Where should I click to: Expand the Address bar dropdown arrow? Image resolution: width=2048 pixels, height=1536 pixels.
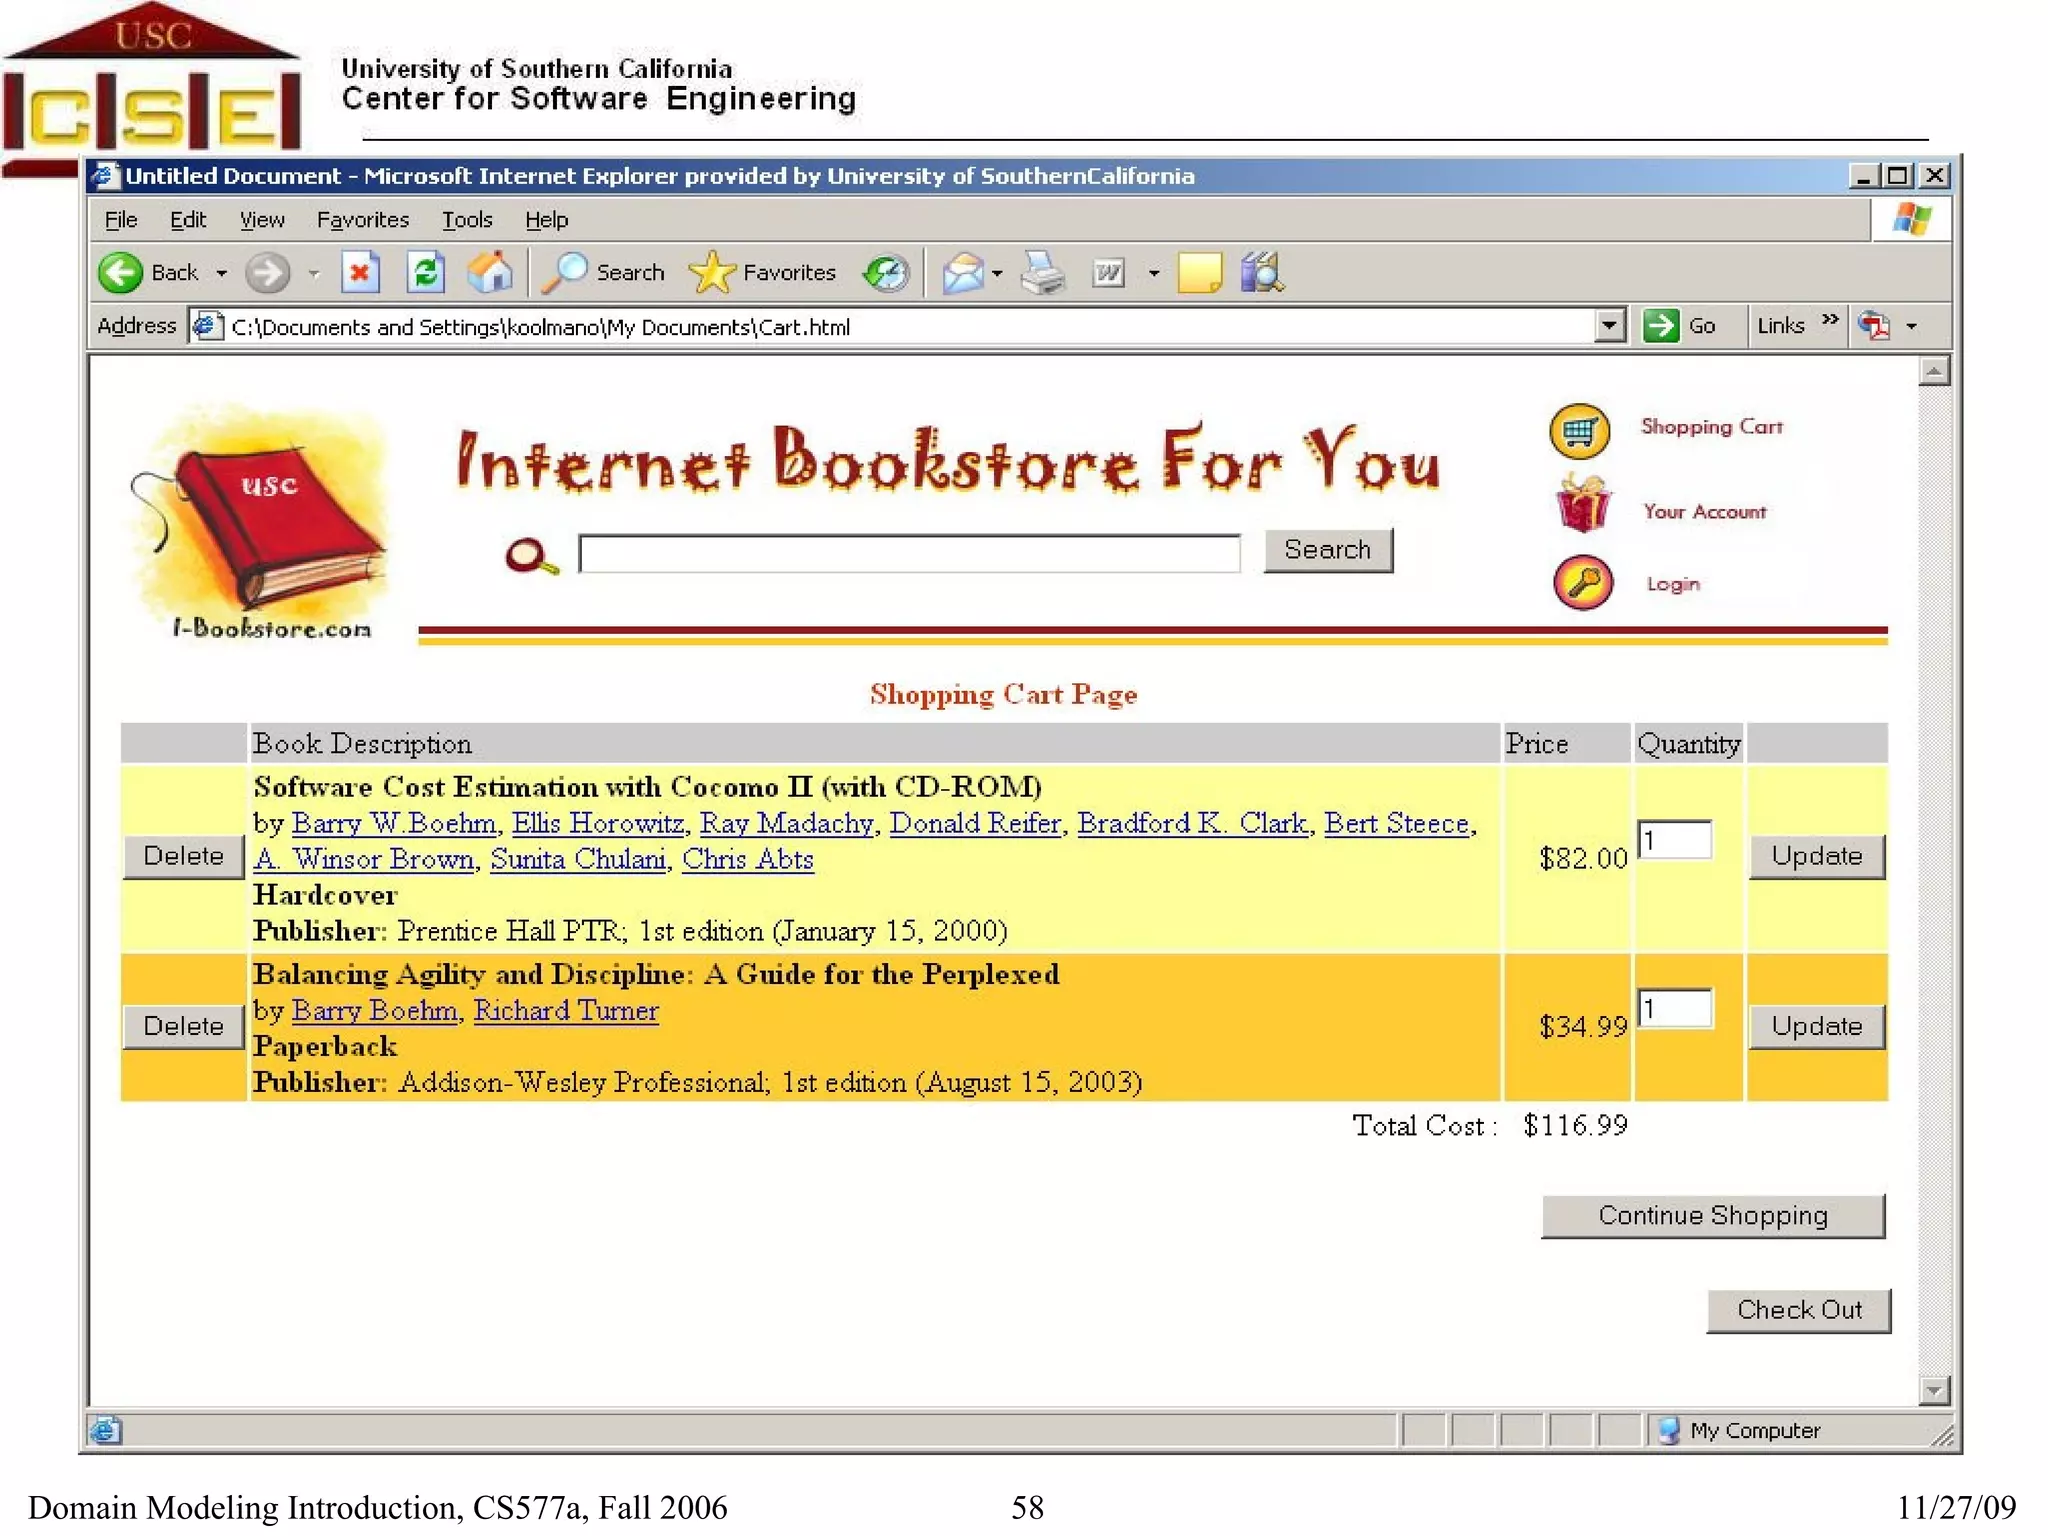(1609, 325)
